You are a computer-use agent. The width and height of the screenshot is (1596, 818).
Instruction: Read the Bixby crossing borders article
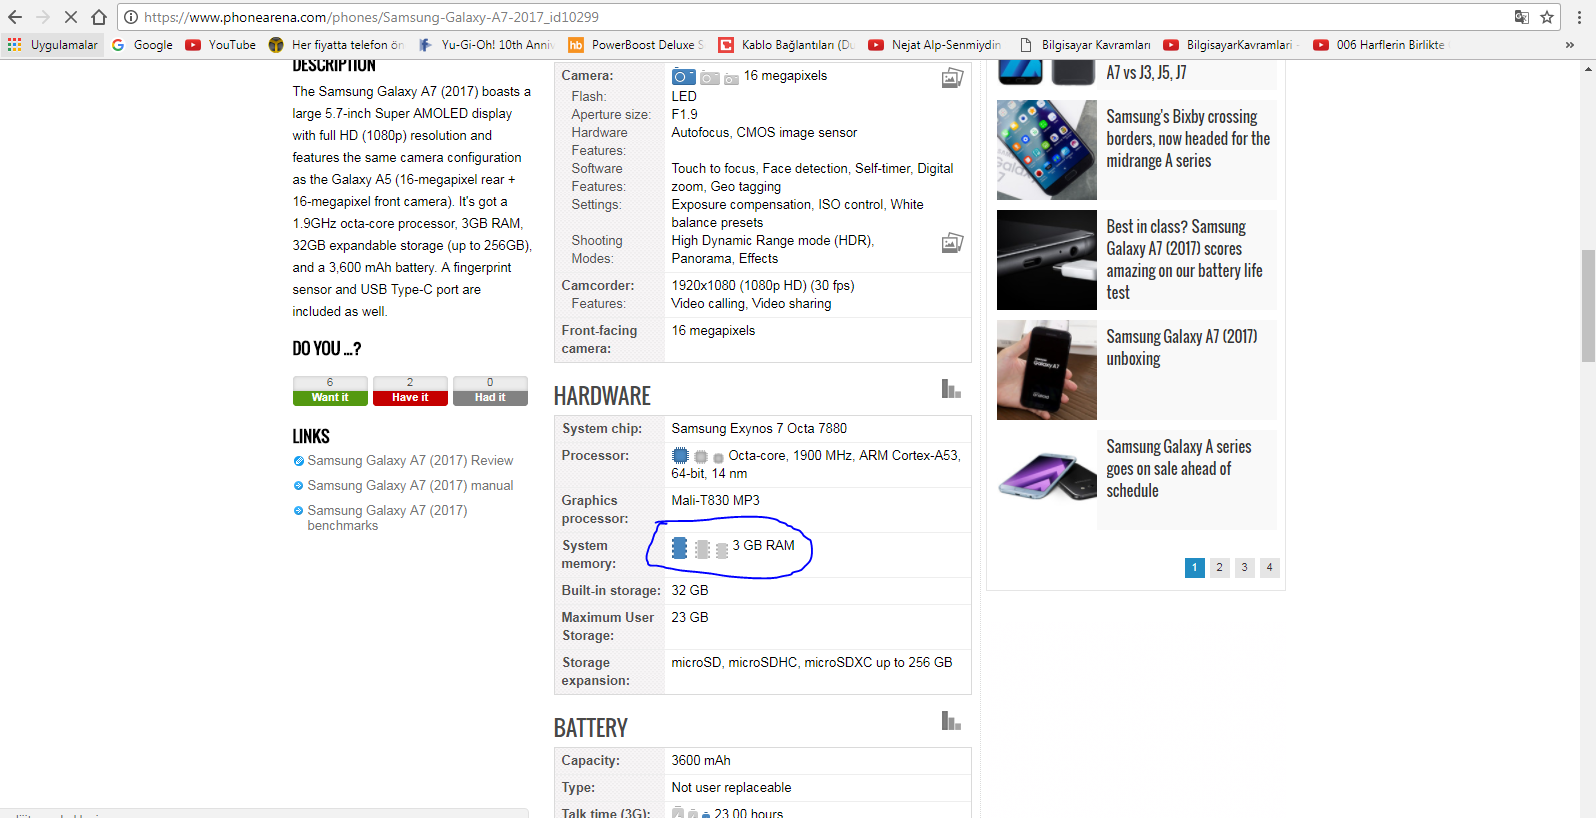pos(1188,139)
